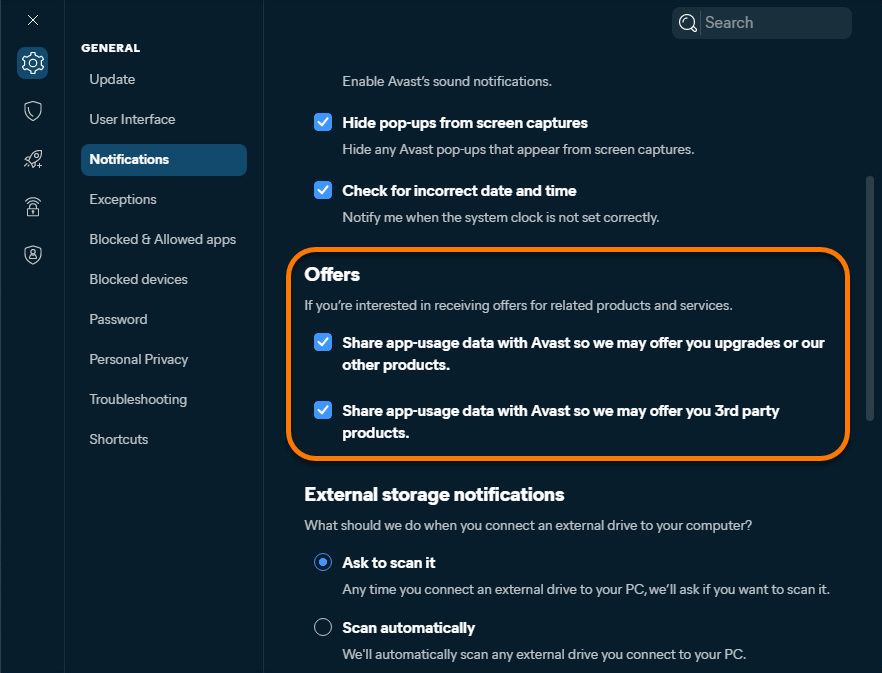Click 'Hide any Avast pop-ups' description text

pos(518,150)
